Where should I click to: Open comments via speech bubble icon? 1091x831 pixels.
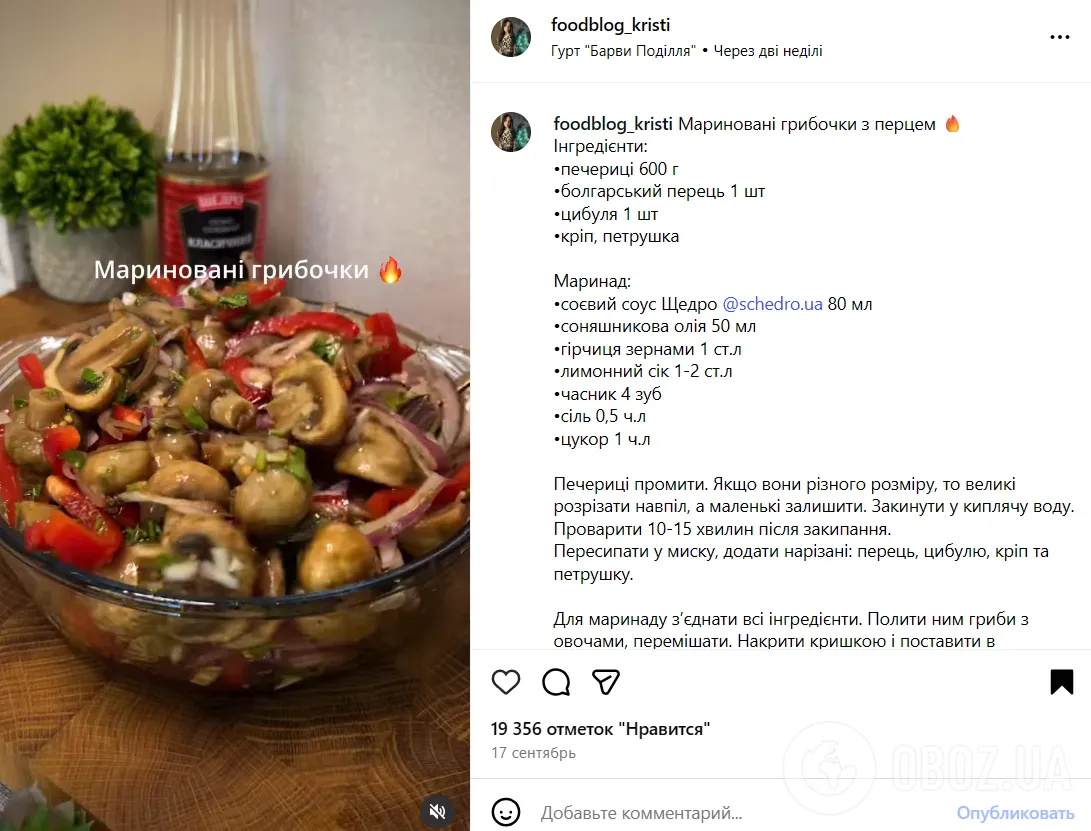(556, 682)
